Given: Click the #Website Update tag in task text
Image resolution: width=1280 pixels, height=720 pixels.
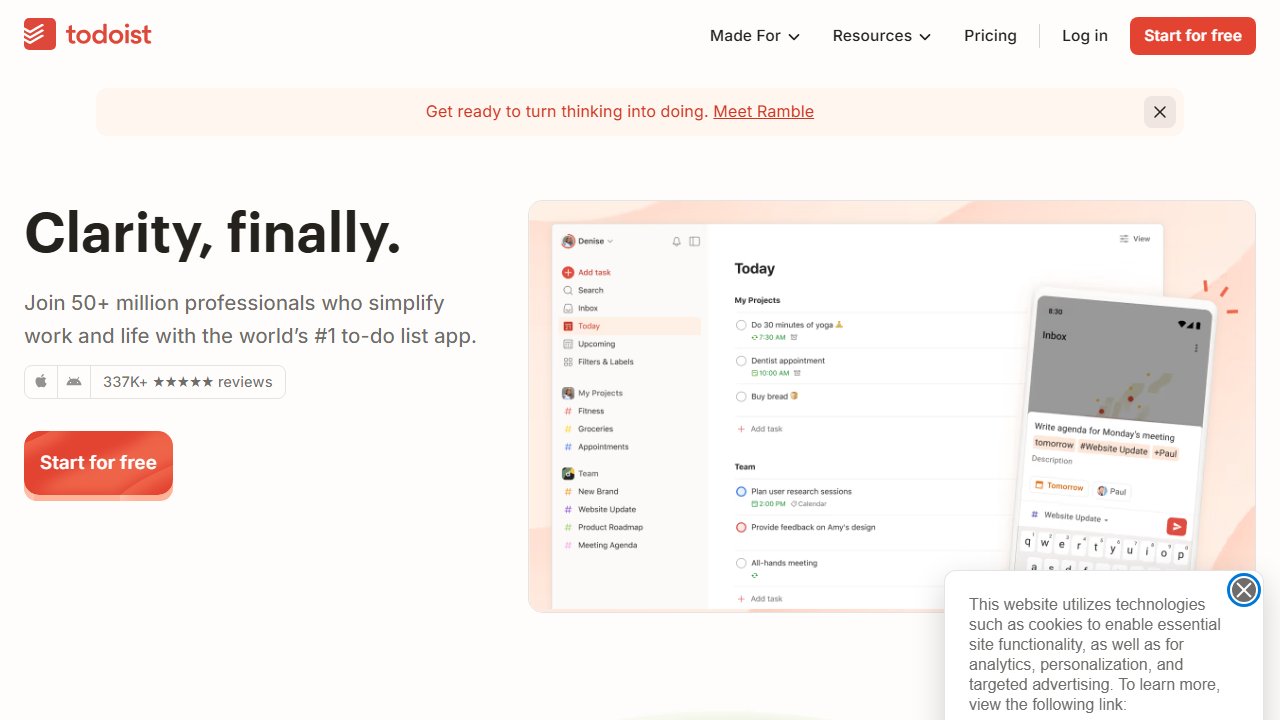Looking at the screenshot, I should pyautogui.click(x=1113, y=449).
